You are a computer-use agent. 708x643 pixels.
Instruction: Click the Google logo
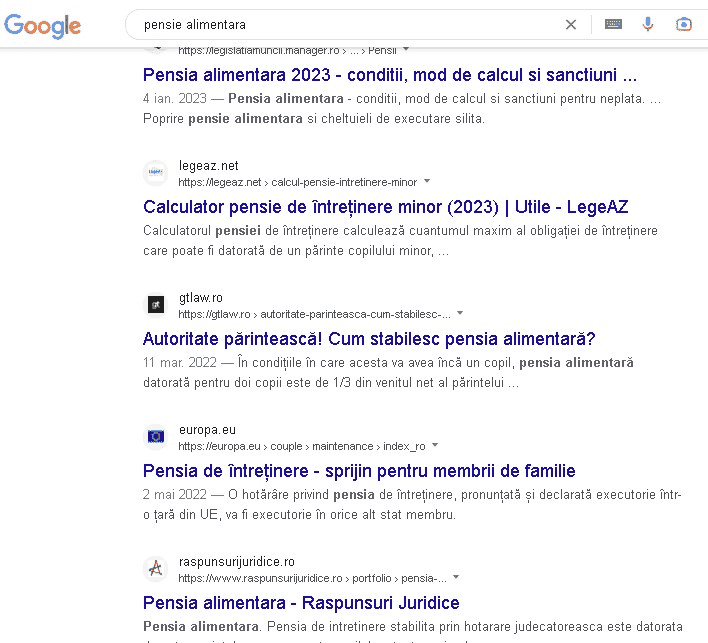click(42, 24)
